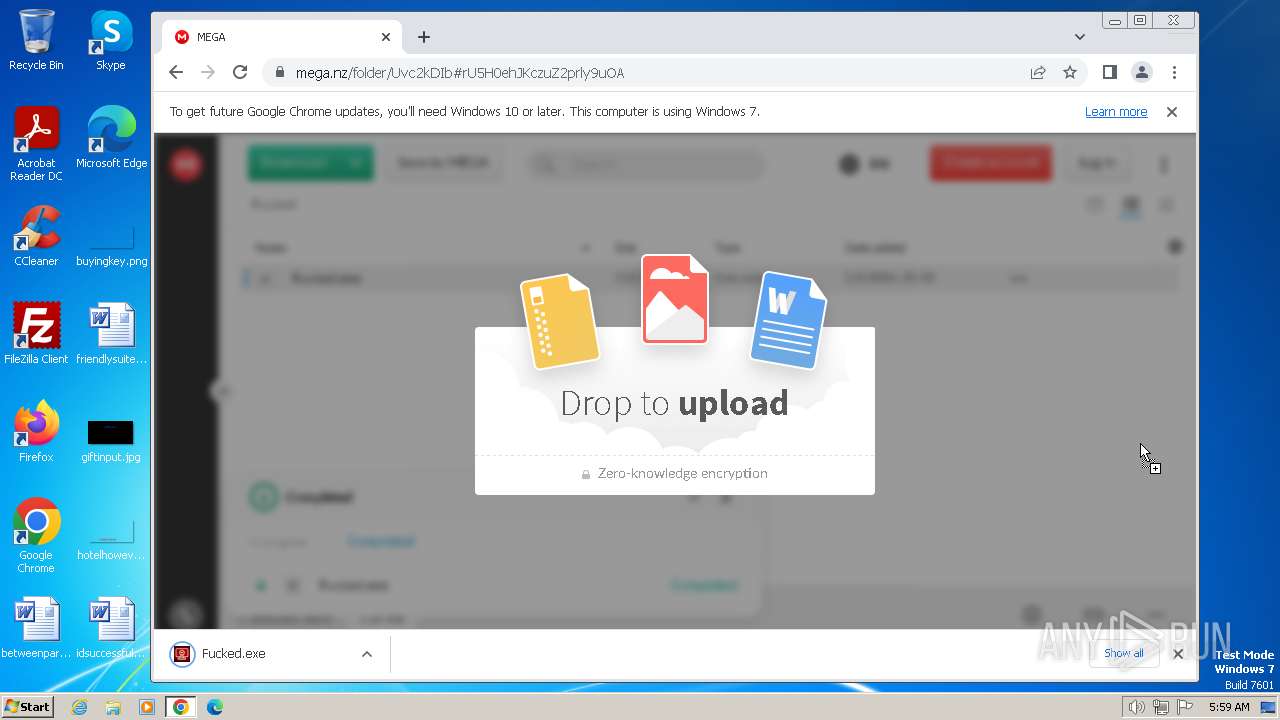Open the Action Center flag icon
The height and width of the screenshot is (720, 1280).
[x=1185, y=707]
